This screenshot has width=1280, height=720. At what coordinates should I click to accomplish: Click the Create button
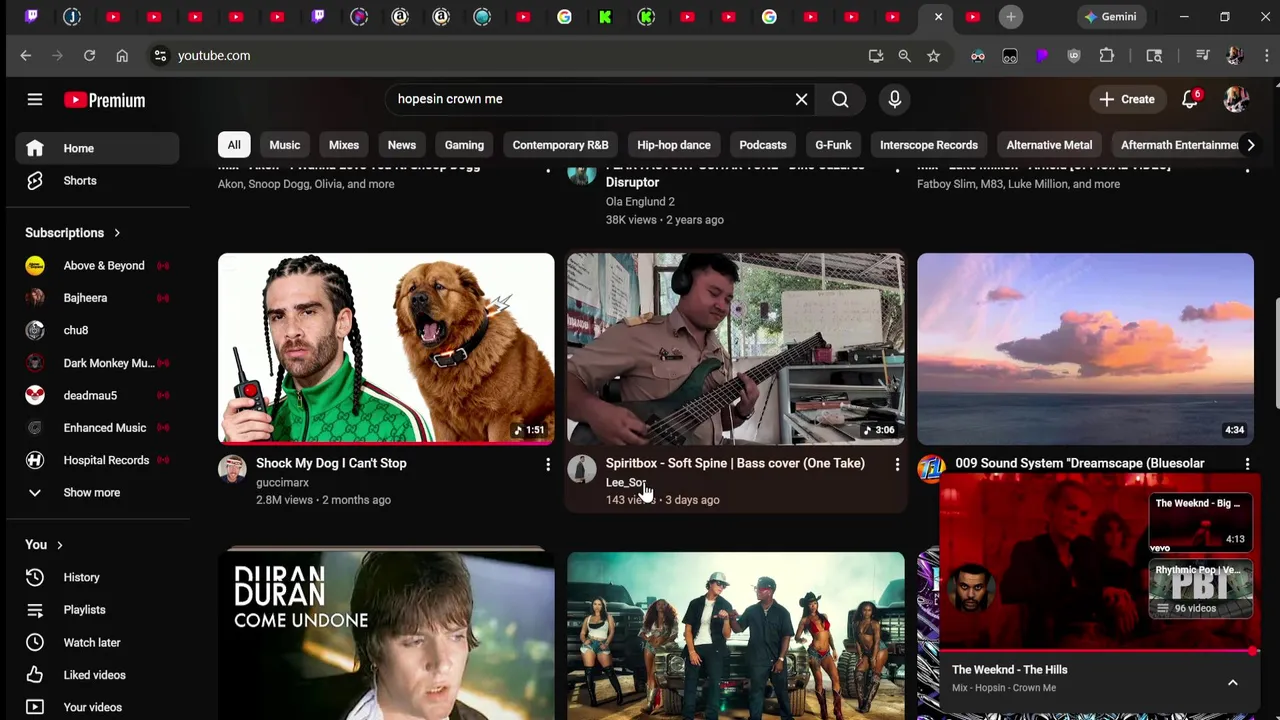1127,99
